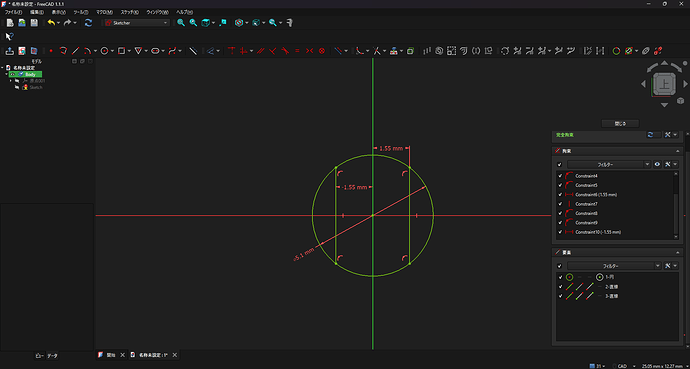Toggle the Constraint10 (-1.55 mm) checkbox
The height and width of the screenshot is (369, 690).
pos(560,232)
